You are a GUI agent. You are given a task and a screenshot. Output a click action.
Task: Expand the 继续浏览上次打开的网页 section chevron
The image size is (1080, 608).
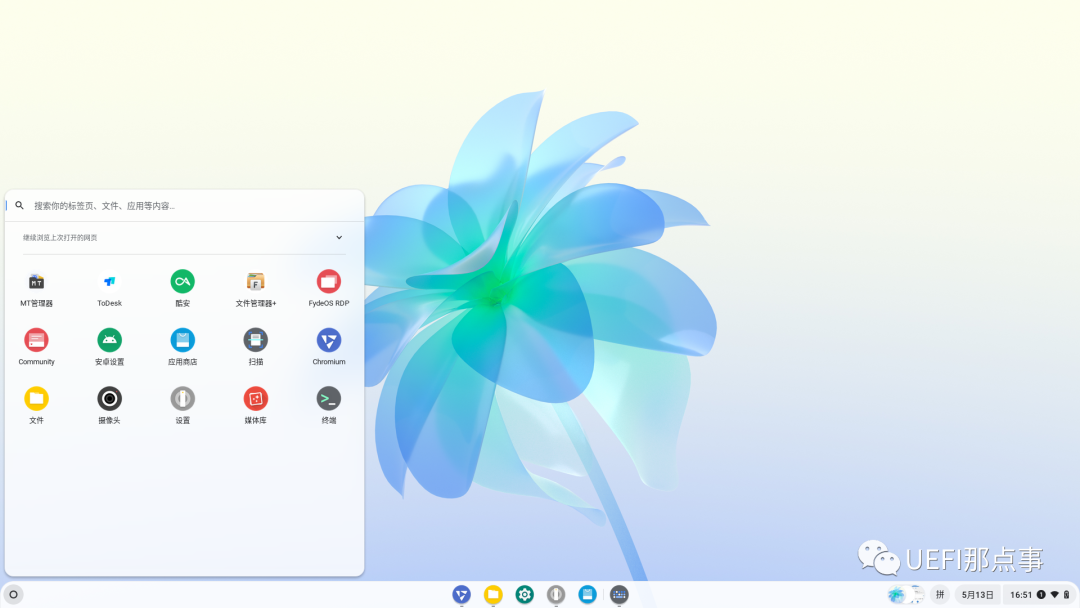pos(339,238)
